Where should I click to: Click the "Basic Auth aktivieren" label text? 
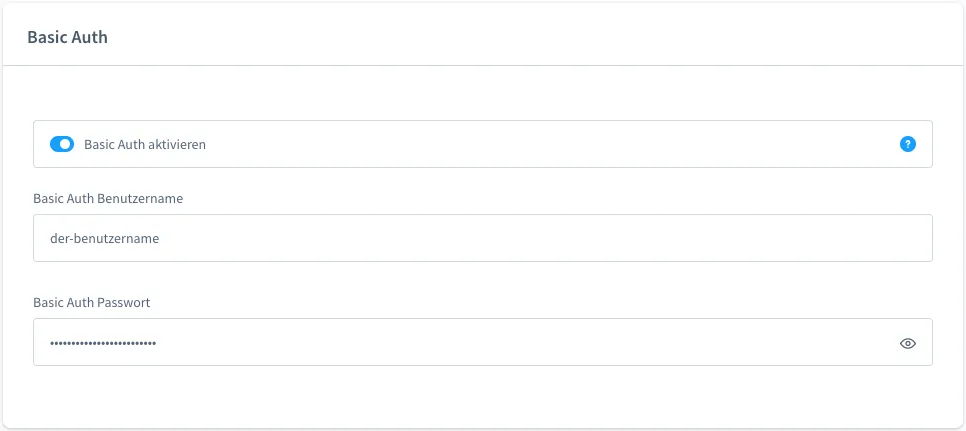click(145, 144)
